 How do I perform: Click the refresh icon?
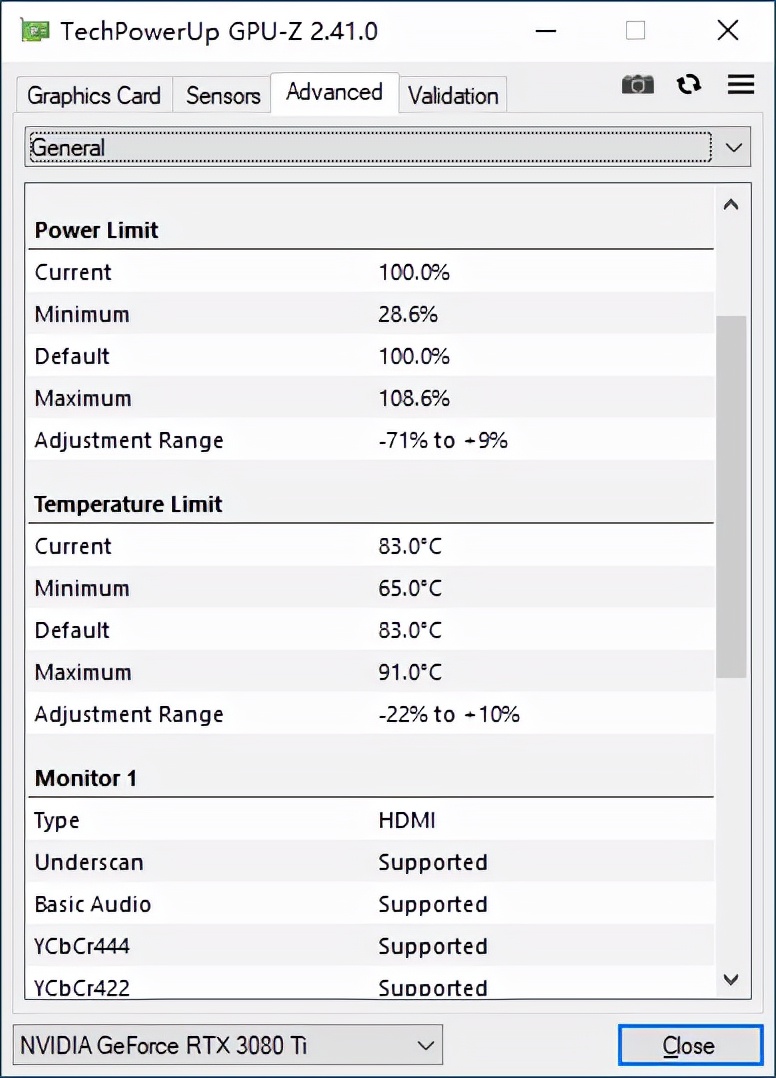coord(689,85)
